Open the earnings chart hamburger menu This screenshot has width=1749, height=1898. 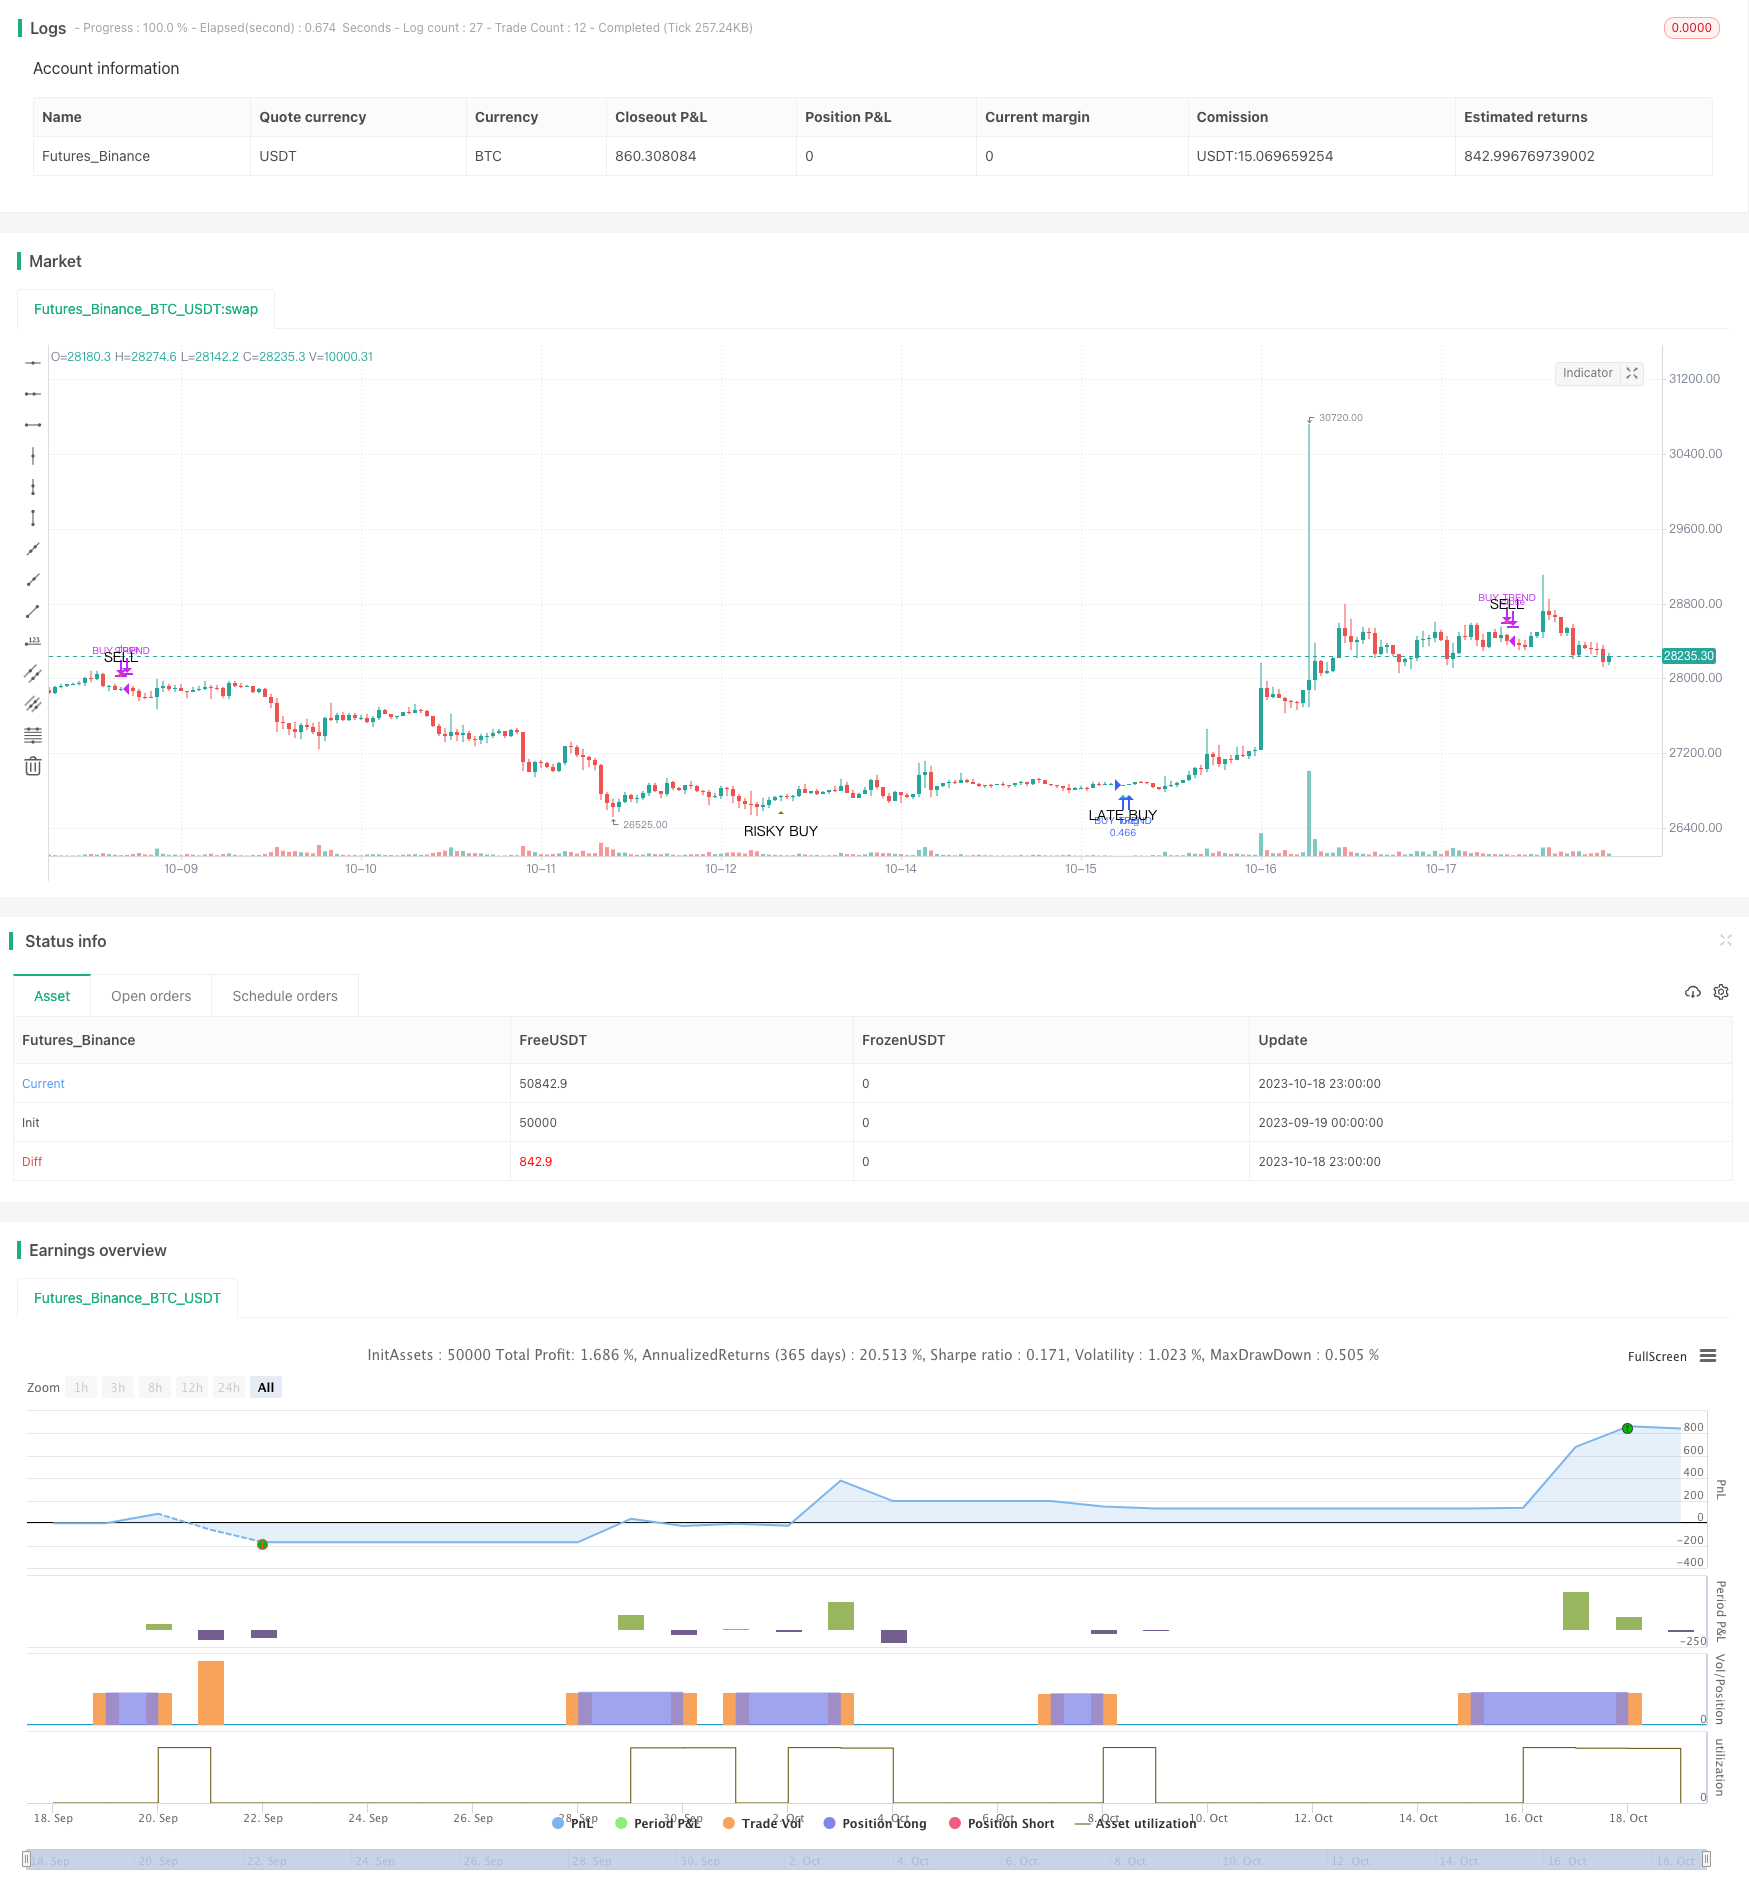click(1708, 1356)
